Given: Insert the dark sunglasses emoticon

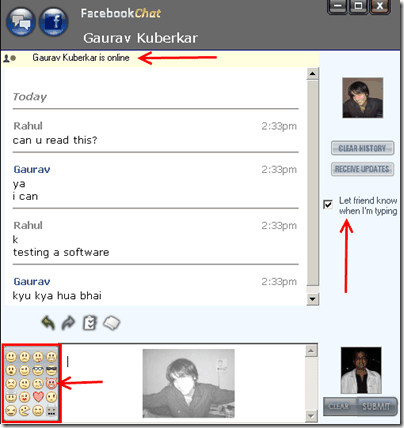Looking at the screenshot, I should tap(51, 370).
